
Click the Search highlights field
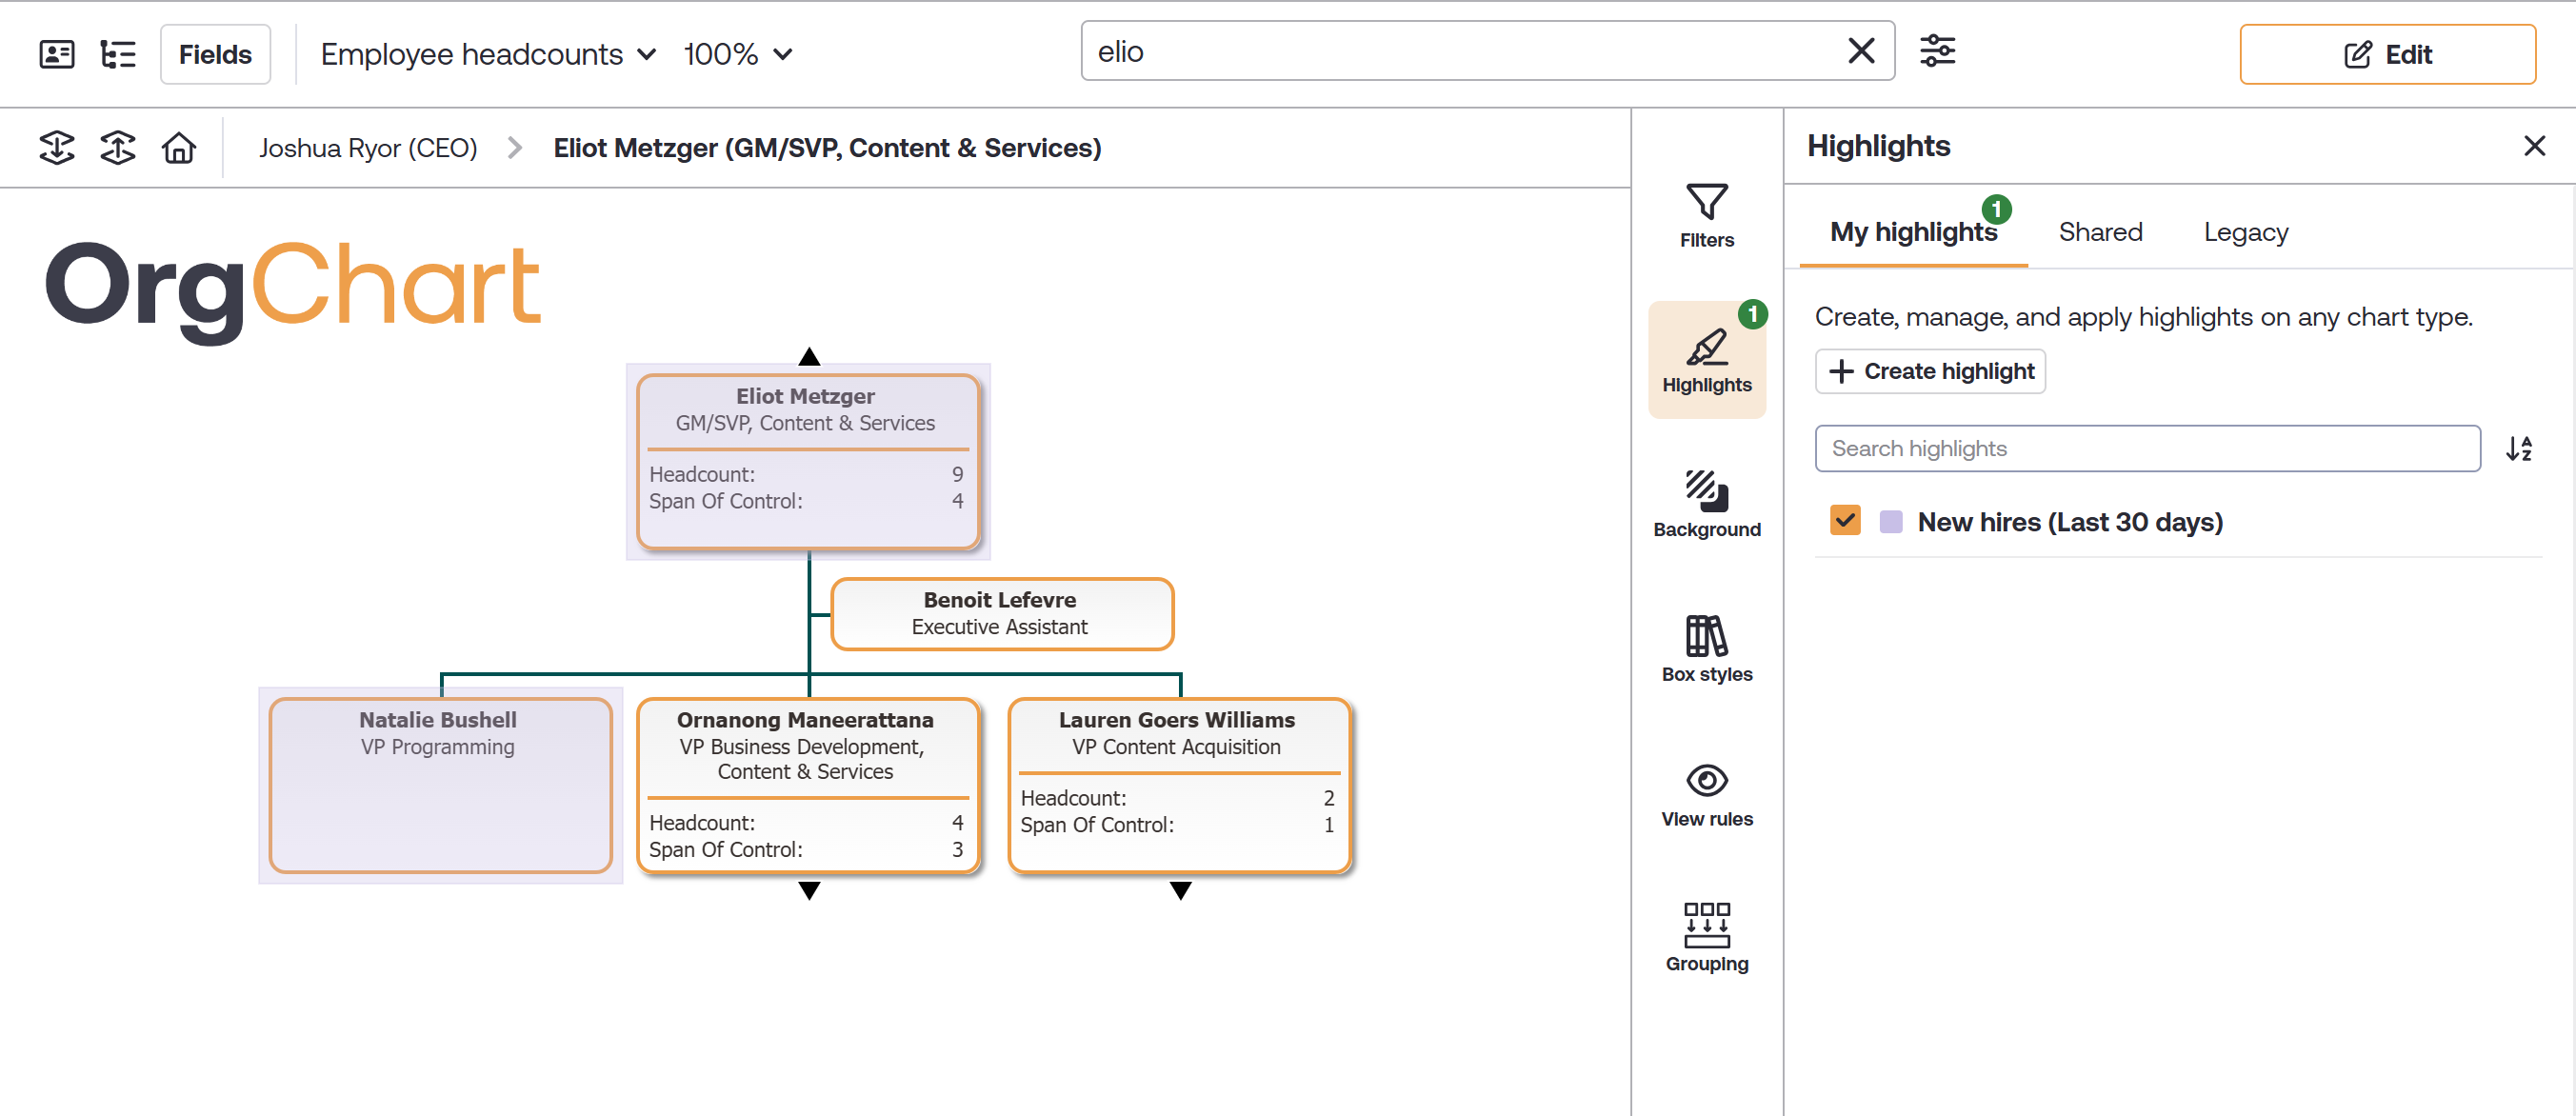(x=2147, y=448)
